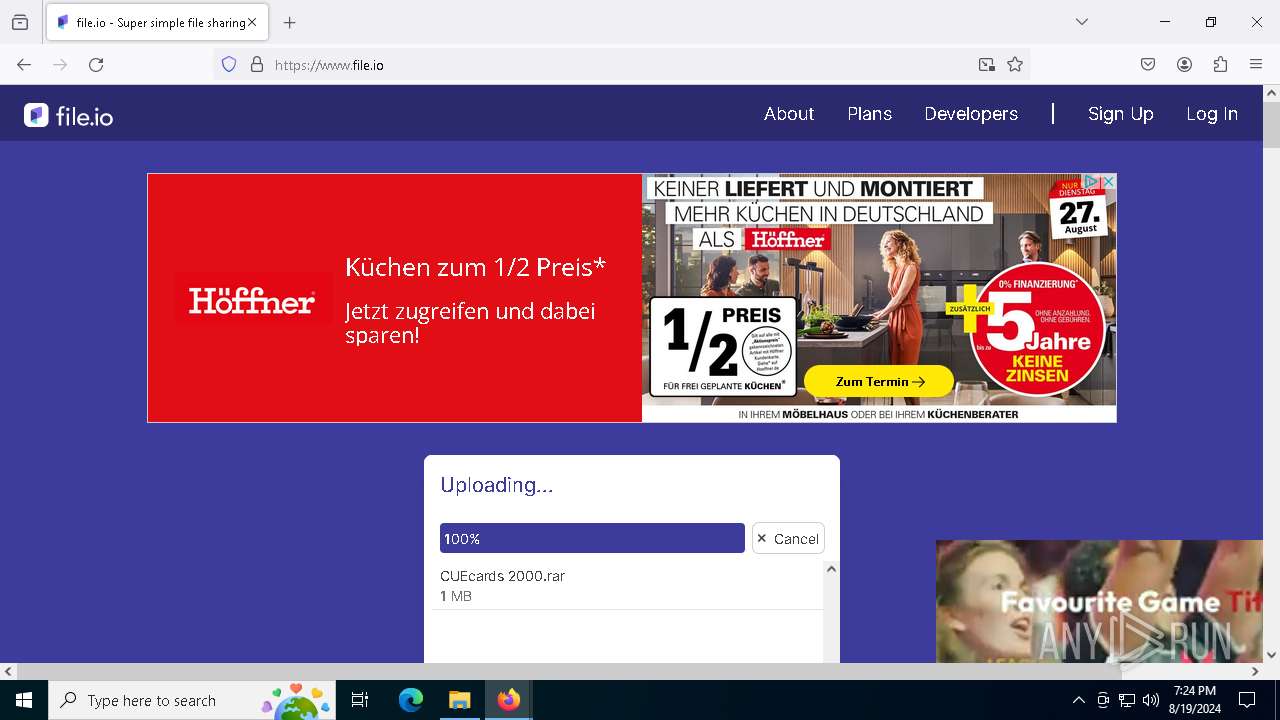Open Extensions puzzle icon
This screenshot has width=1280, height=720.
[x=1220, y=65]
